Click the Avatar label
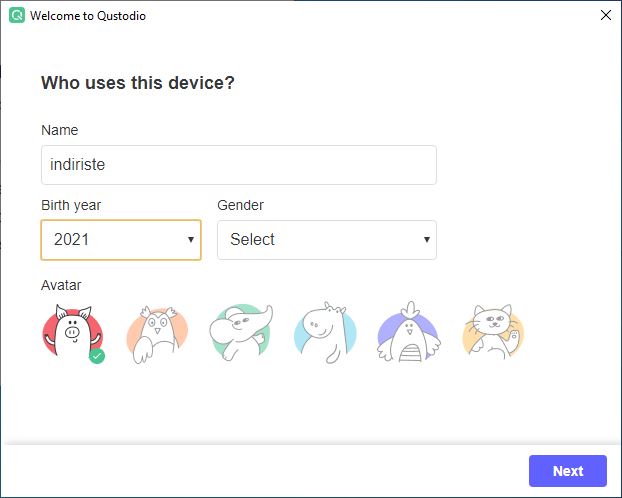The width and height of the screenshot is (622, 498). [61, 285]
